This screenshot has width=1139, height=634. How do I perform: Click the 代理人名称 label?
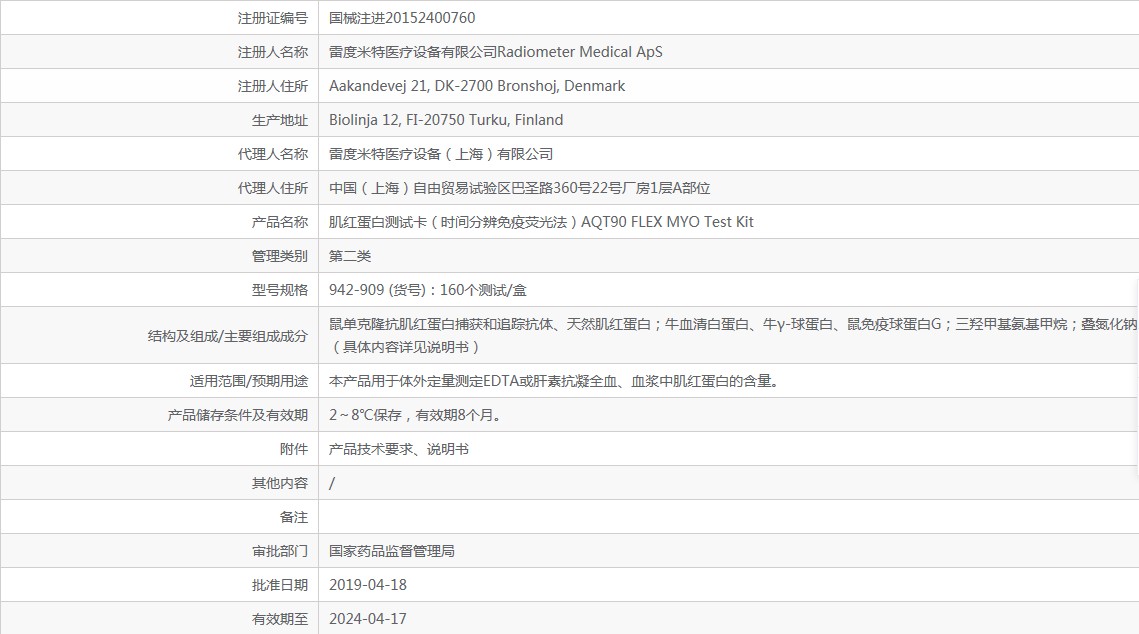pos(272,155)
